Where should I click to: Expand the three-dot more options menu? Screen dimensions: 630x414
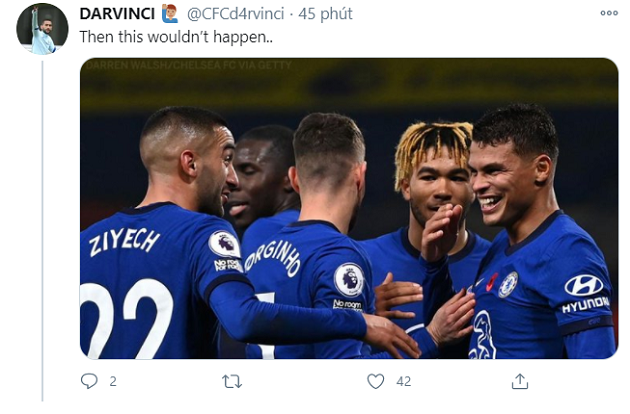pos(609,13)
